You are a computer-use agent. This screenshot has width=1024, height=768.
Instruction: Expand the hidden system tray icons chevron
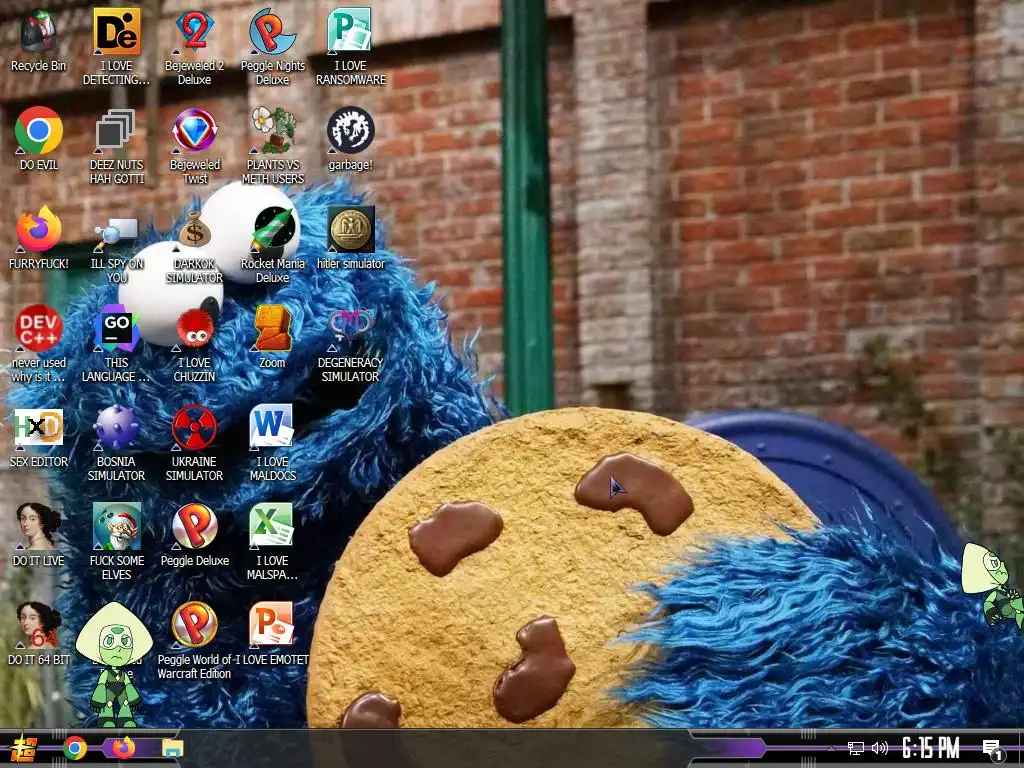[831, 748]
